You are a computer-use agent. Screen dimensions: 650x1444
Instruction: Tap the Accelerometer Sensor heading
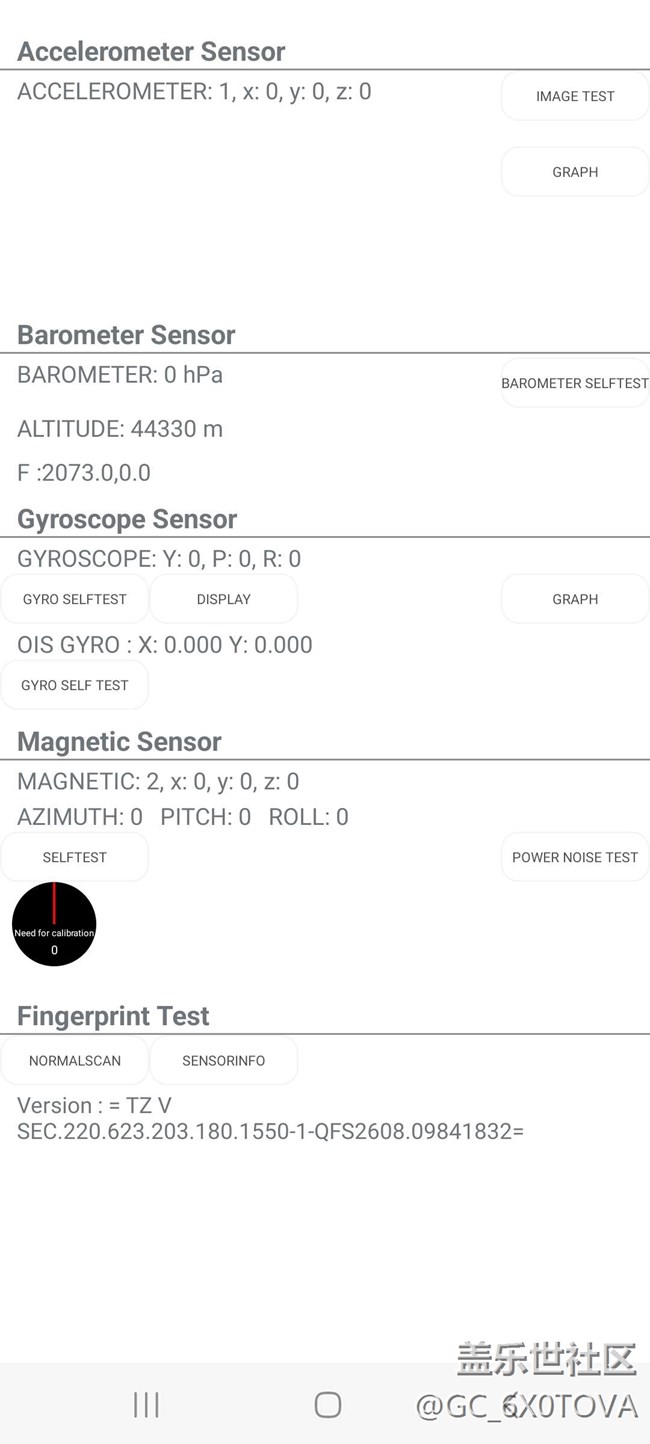151,51
